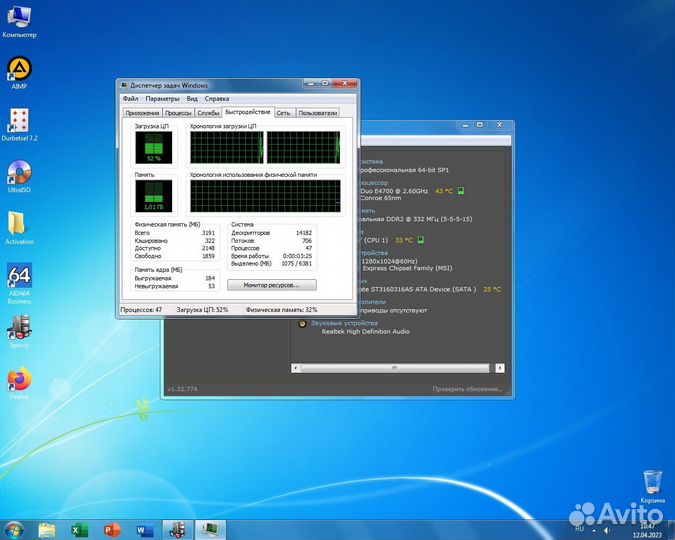Click the volume speaker tray icon
Screen dimensions: 675x540
tap(607, 530)
